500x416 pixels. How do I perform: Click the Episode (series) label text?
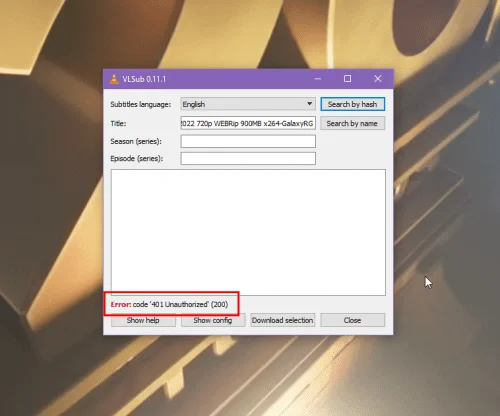tap(137, 159)
